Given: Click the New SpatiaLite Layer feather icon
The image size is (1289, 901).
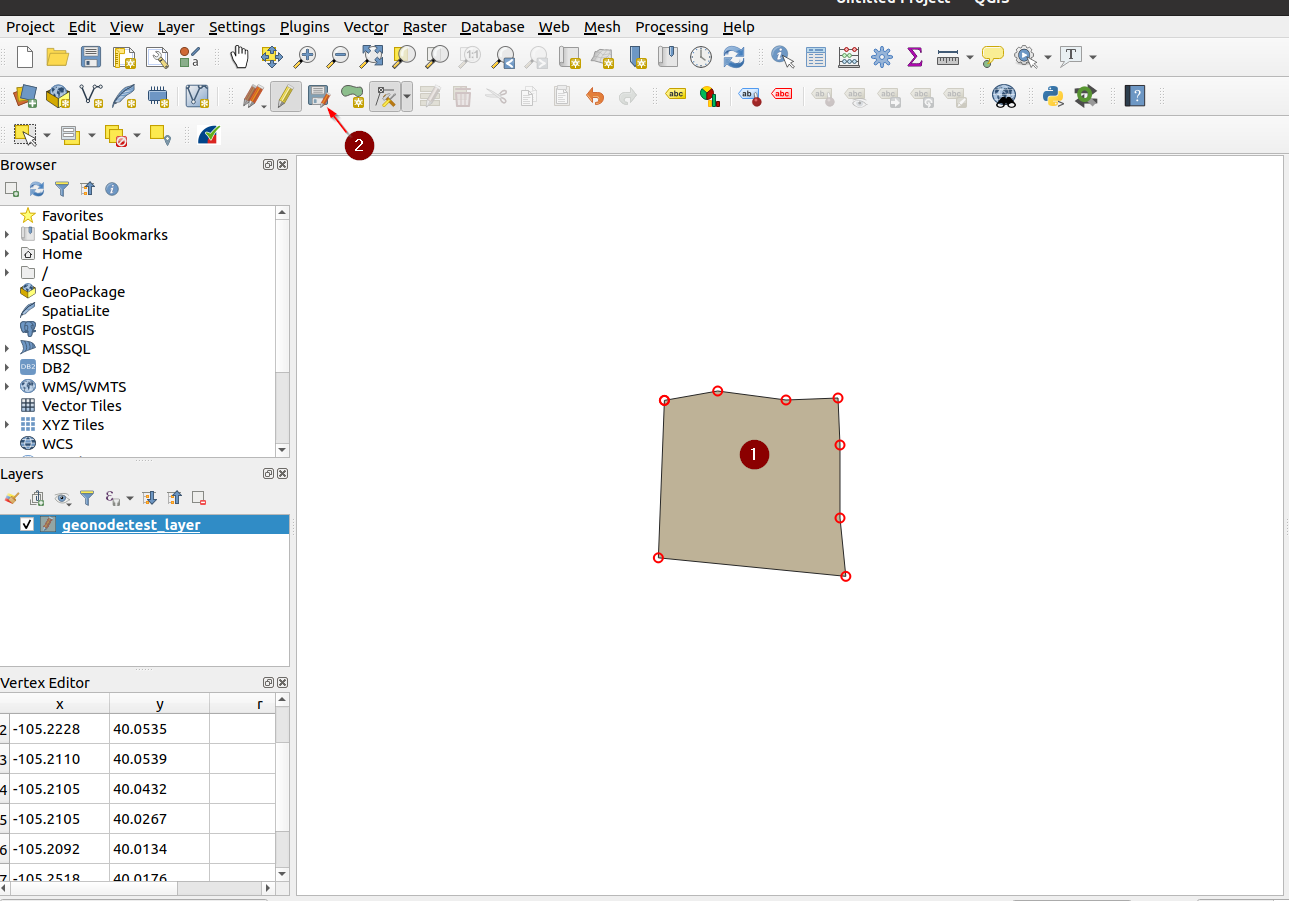Looking at the screenshot, I should pyautogui.click(x=124, y=97).
